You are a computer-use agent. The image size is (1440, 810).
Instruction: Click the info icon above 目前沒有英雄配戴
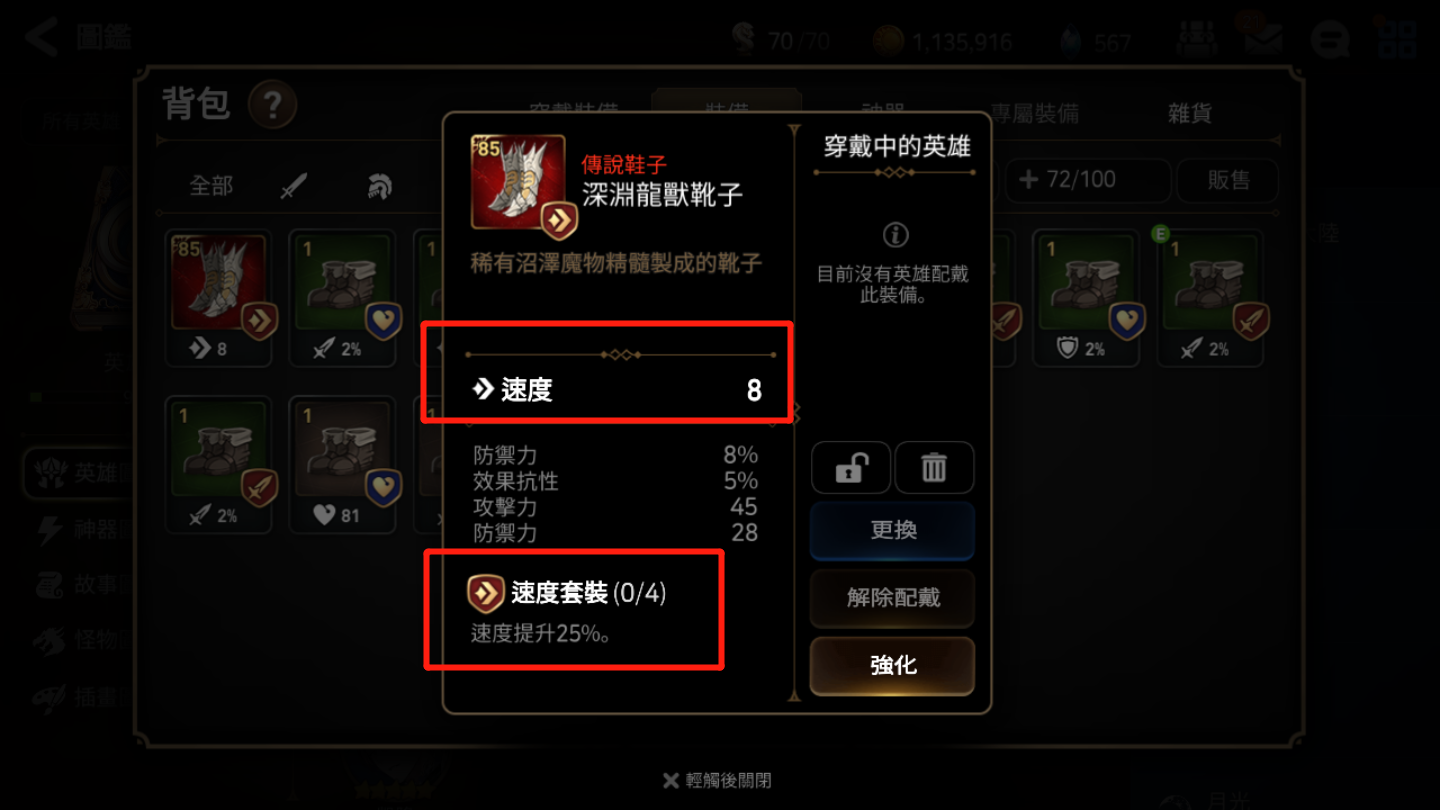pos(895,235)
